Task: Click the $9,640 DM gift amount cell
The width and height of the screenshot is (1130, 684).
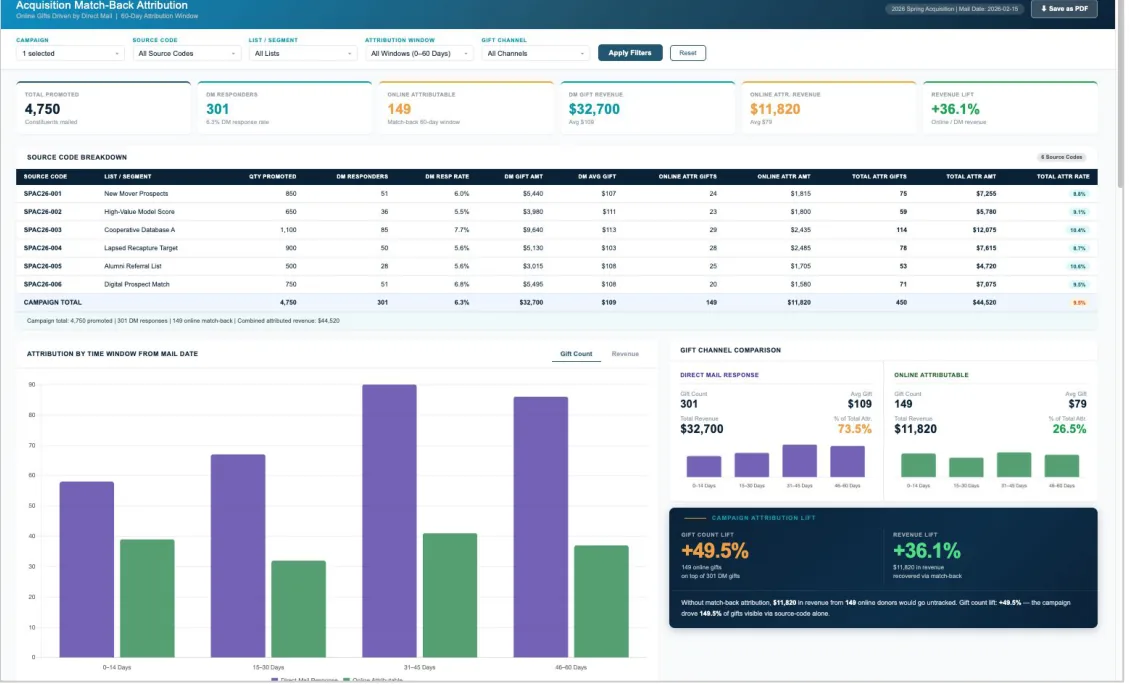Action: coord(533,230)
